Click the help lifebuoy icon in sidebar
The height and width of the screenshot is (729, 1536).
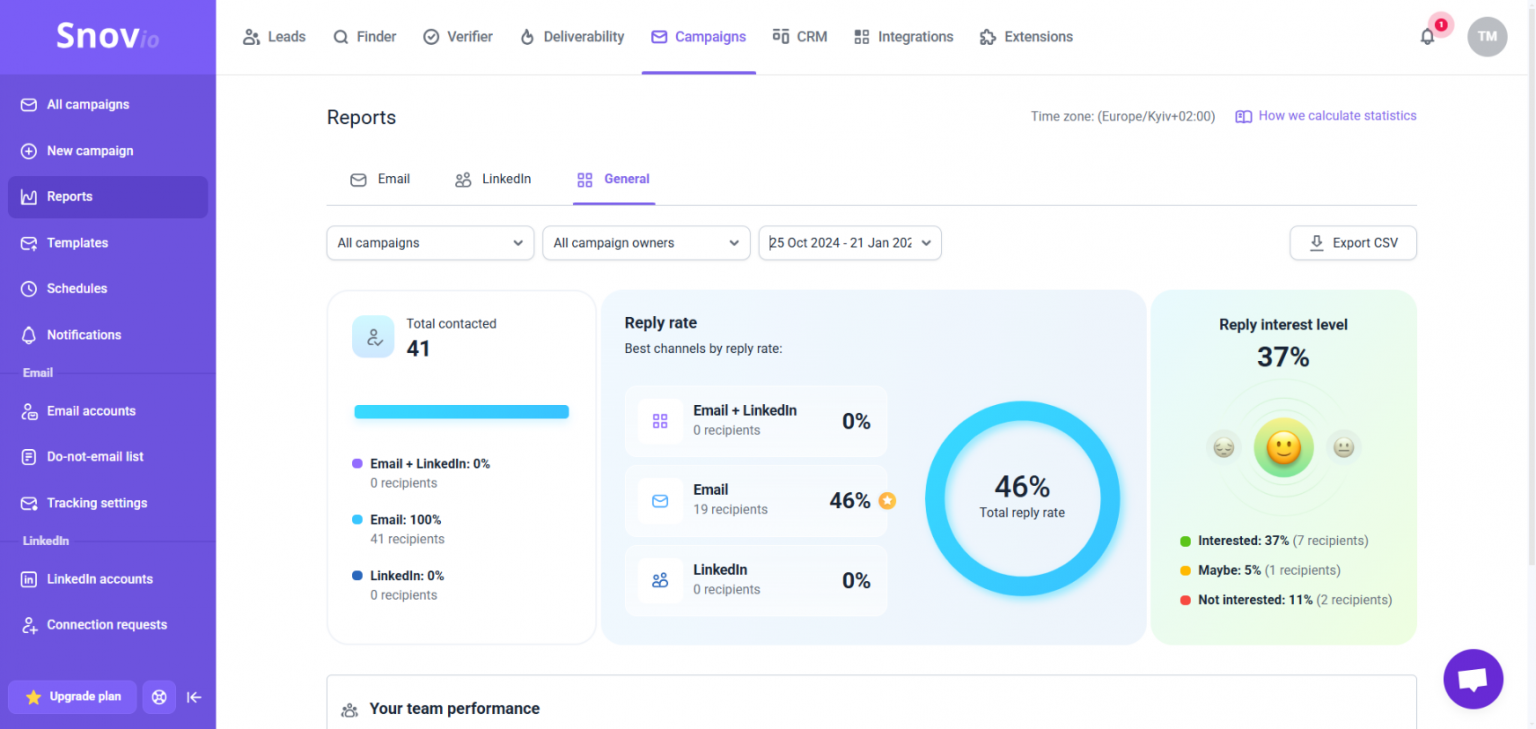pos(159,697)
